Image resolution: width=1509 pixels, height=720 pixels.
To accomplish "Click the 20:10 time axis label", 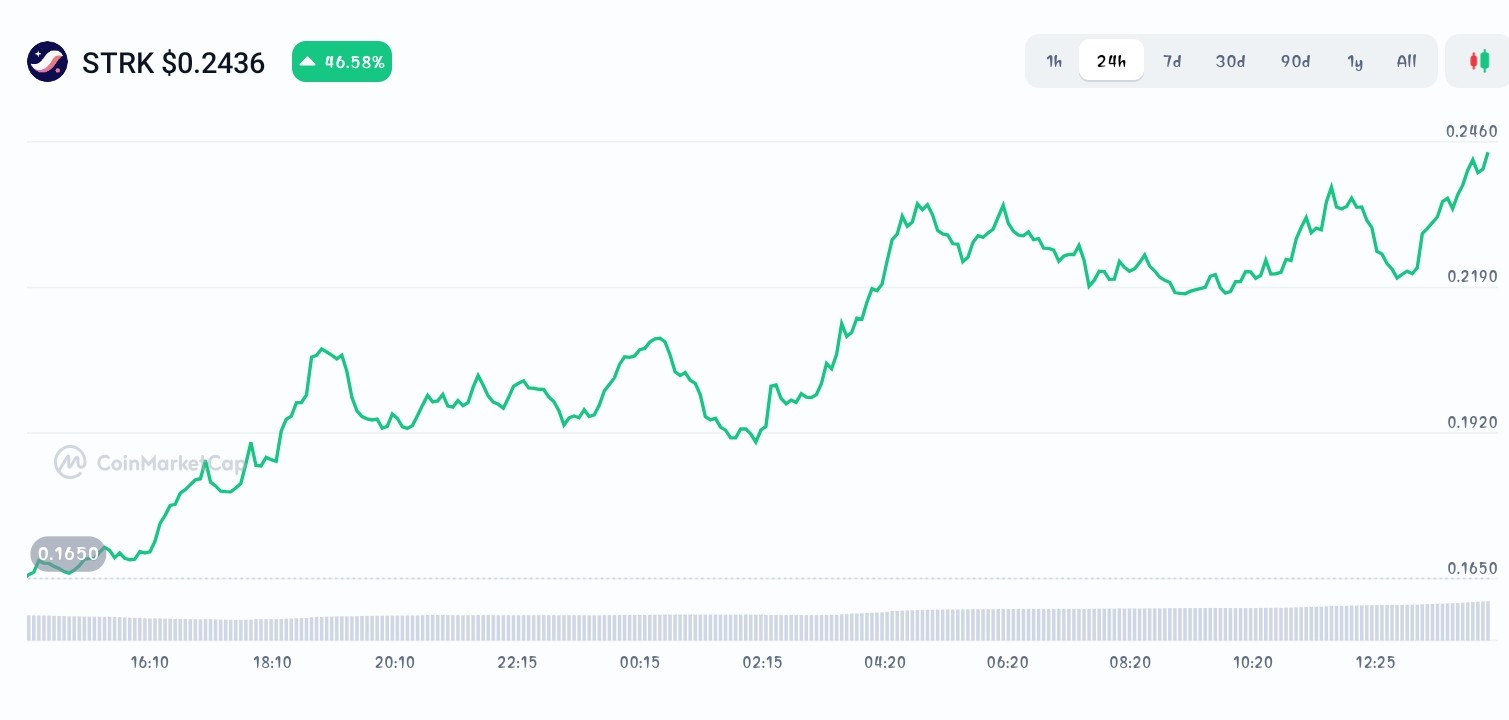I will click(395, 662).
